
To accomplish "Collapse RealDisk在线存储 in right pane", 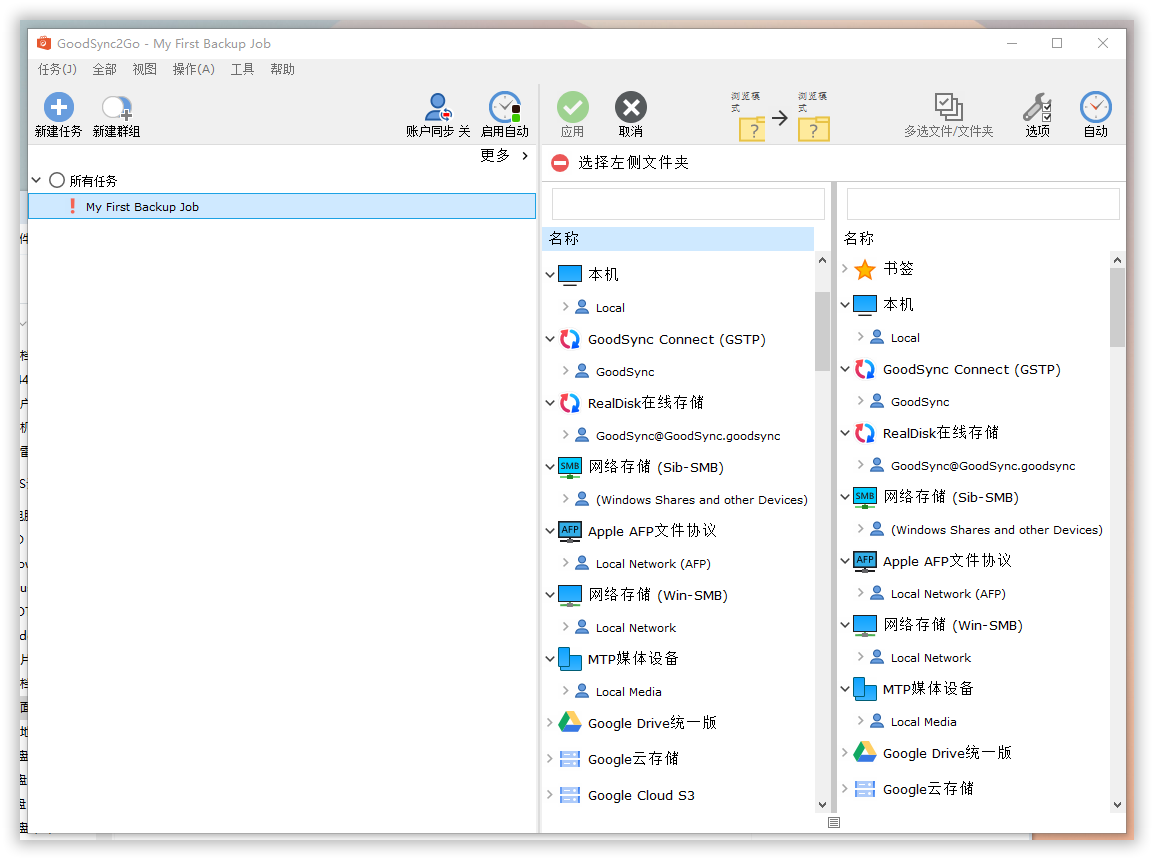I will pos(845,433).
